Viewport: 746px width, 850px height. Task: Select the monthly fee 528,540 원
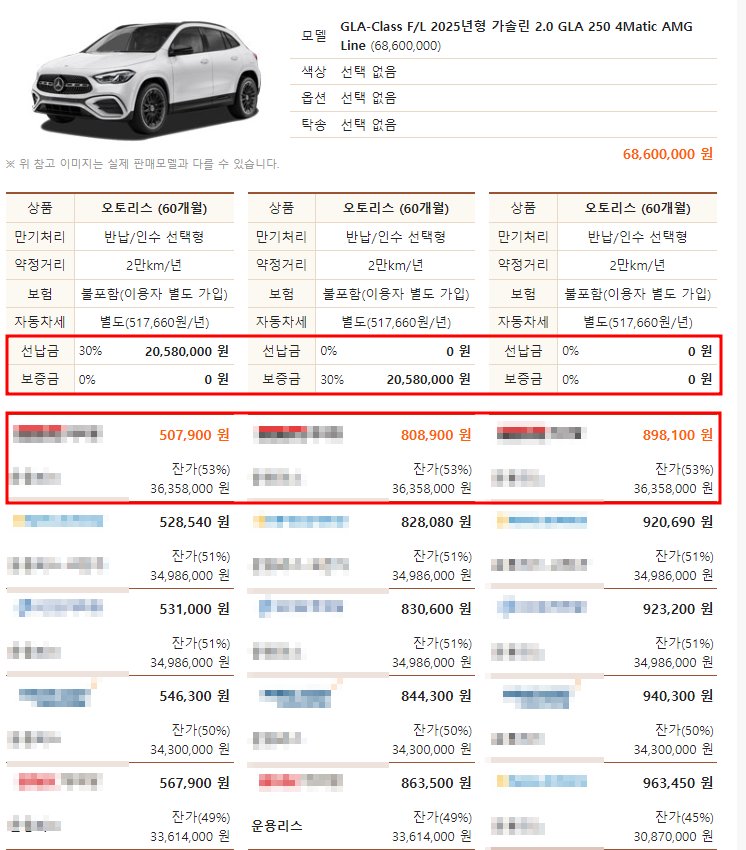click(x=194, y=522)
